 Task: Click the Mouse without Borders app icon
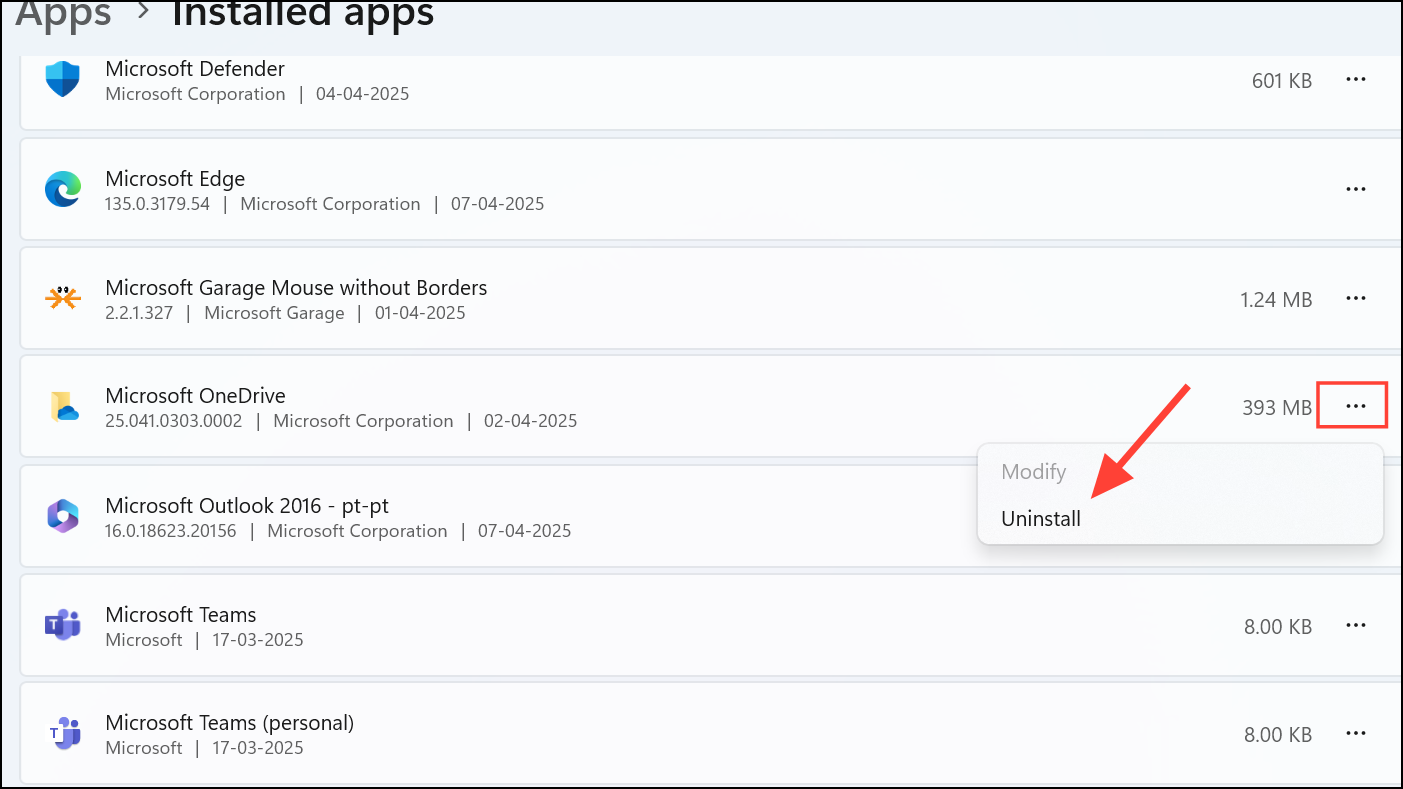tap(63, 298)
